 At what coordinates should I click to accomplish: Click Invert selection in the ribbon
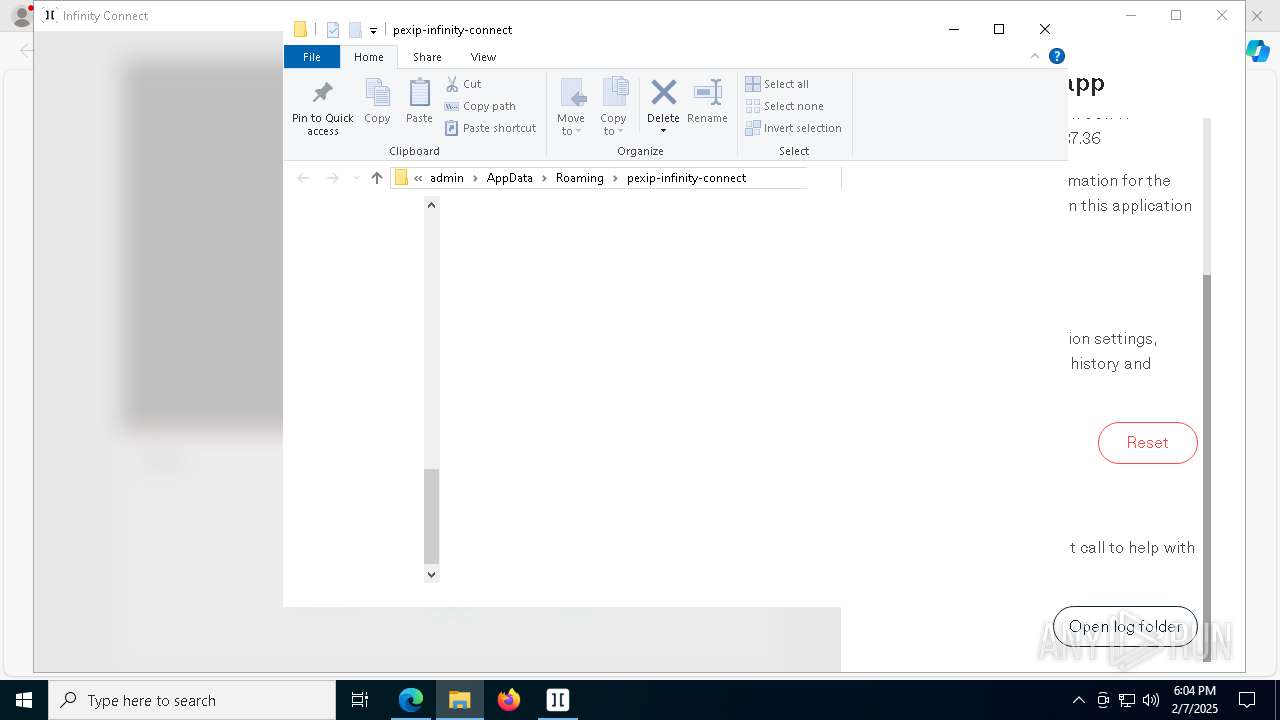pyautogui.click(x=793, y=128)
